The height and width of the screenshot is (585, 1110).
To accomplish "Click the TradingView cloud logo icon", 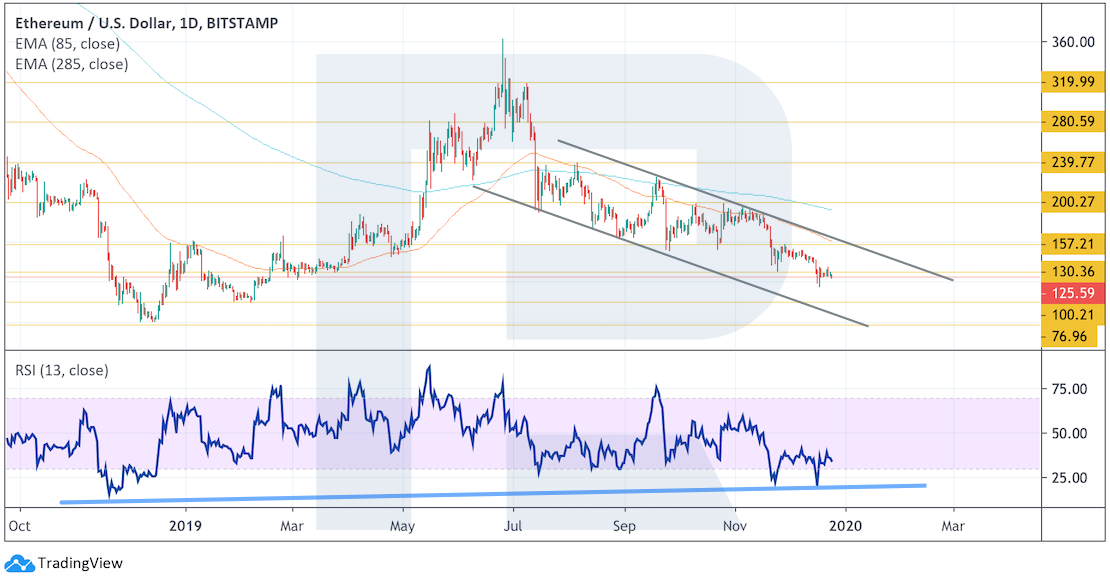I will tap(17, 563).
